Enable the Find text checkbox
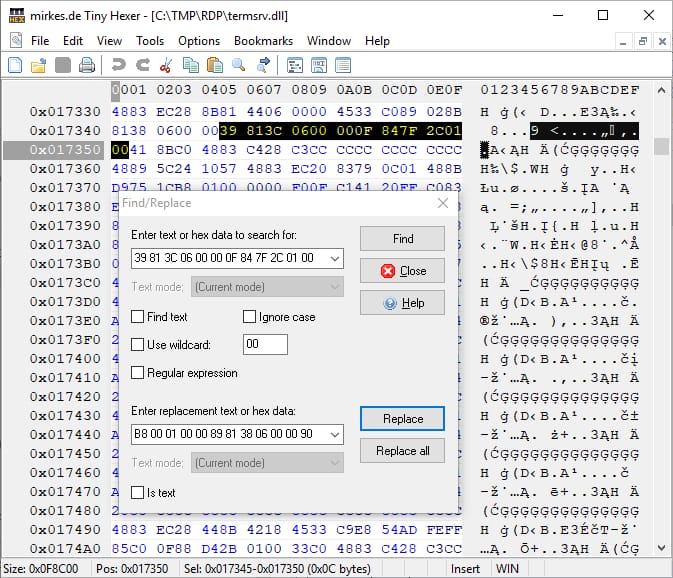673x578 pixels. point(138,317)
